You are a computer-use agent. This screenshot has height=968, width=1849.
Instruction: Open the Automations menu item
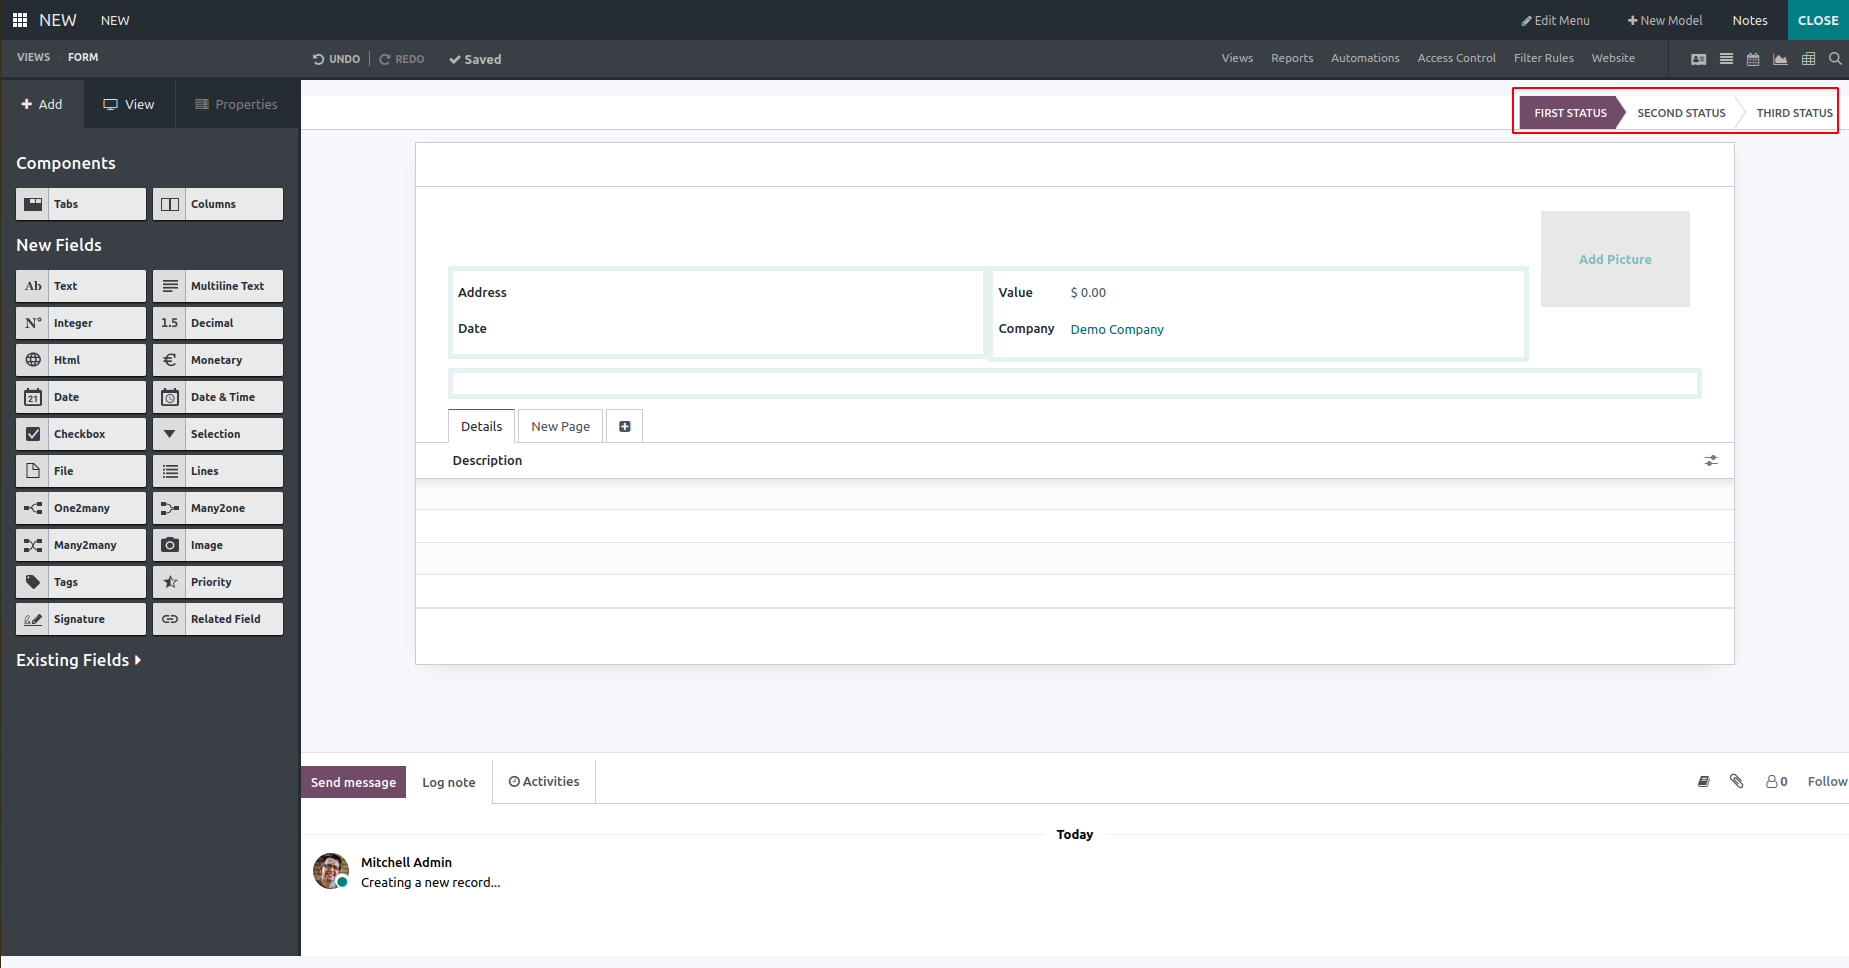click(1365, 58)
